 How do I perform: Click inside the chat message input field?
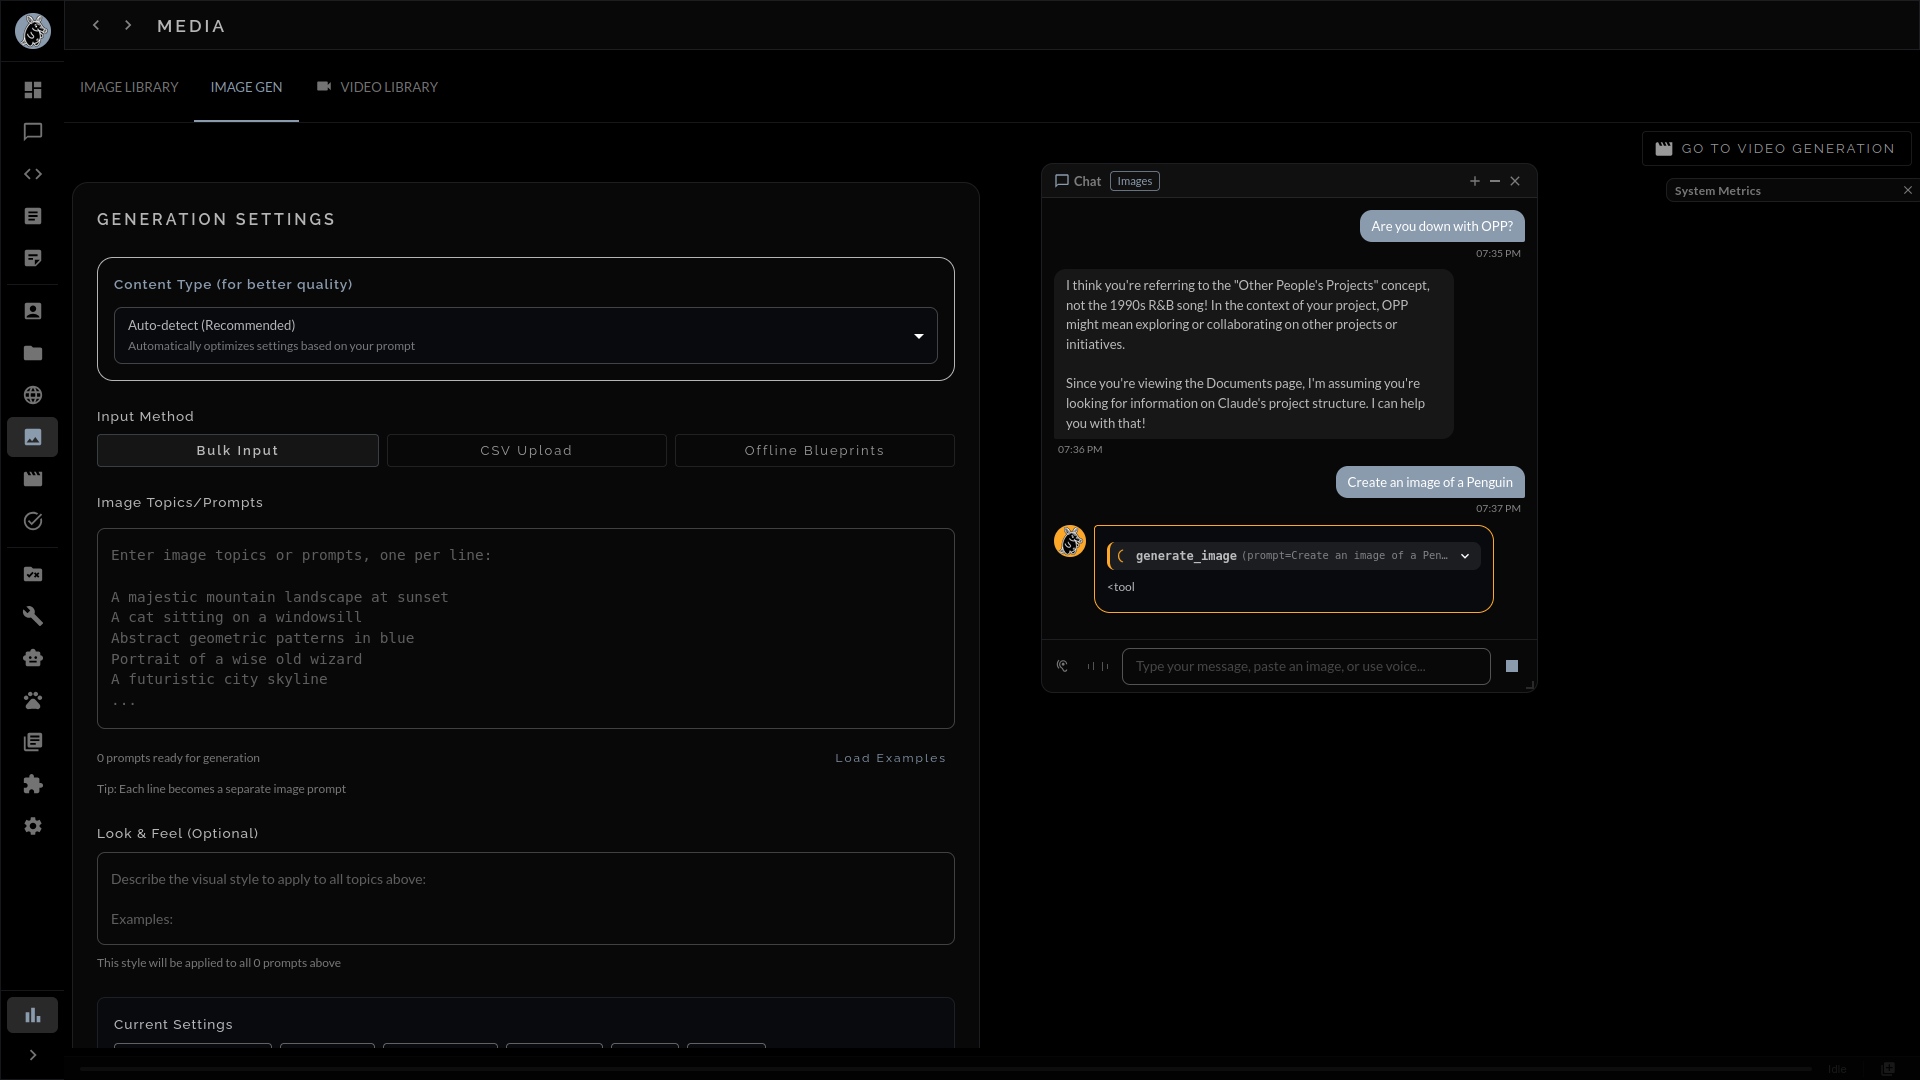point(1305,666)
